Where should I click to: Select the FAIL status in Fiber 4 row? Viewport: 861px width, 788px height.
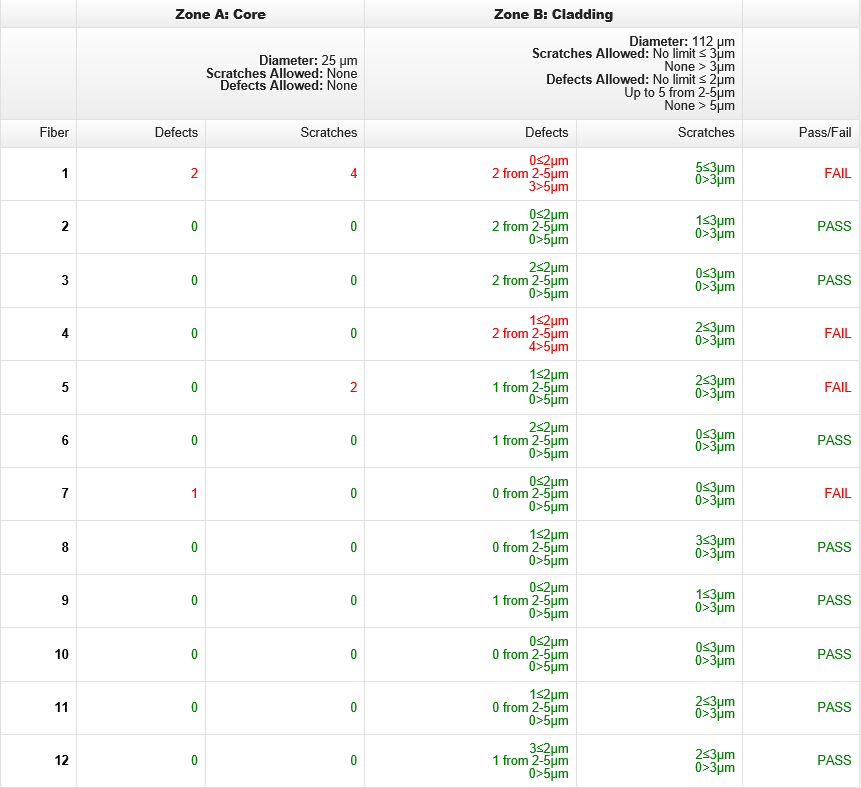(x=837, y=333)
